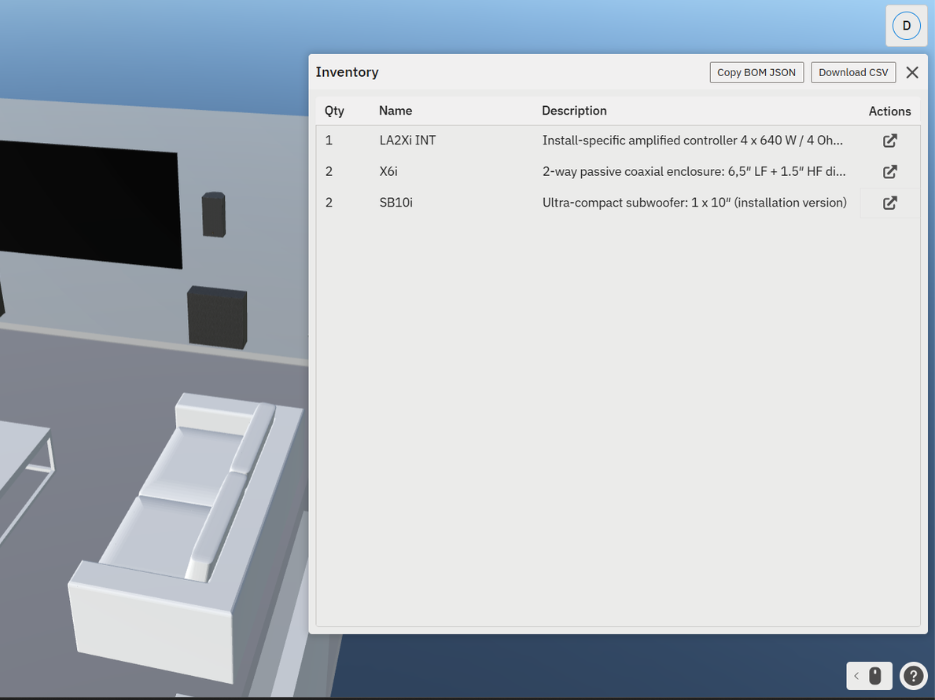Copy the BOM as JSON
Screen dimensions: 935x700
(756, 72)
